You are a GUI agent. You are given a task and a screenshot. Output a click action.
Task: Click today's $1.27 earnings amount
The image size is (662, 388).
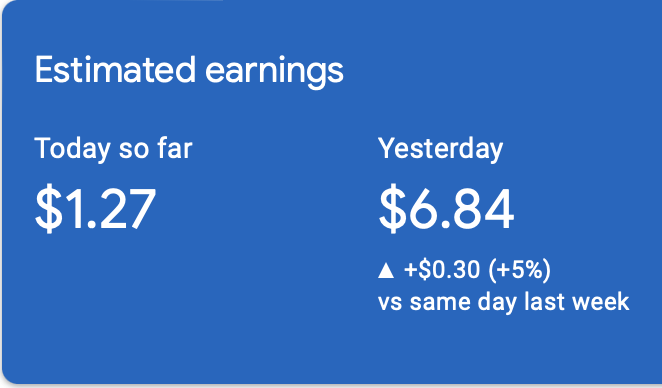(x=95, y=209)
